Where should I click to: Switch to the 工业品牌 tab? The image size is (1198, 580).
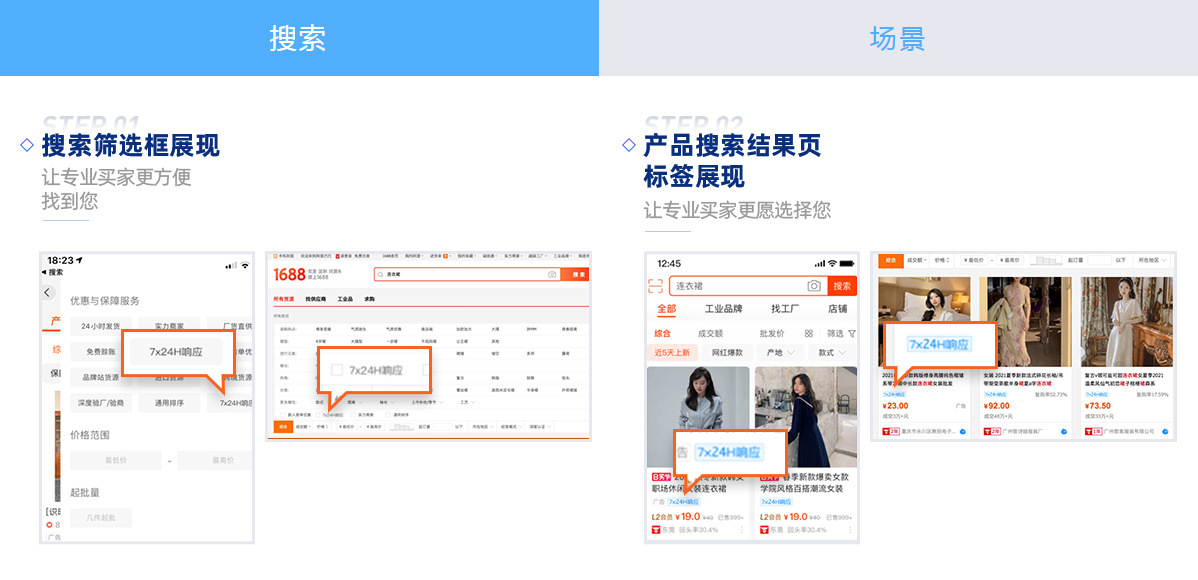(723, 309)
